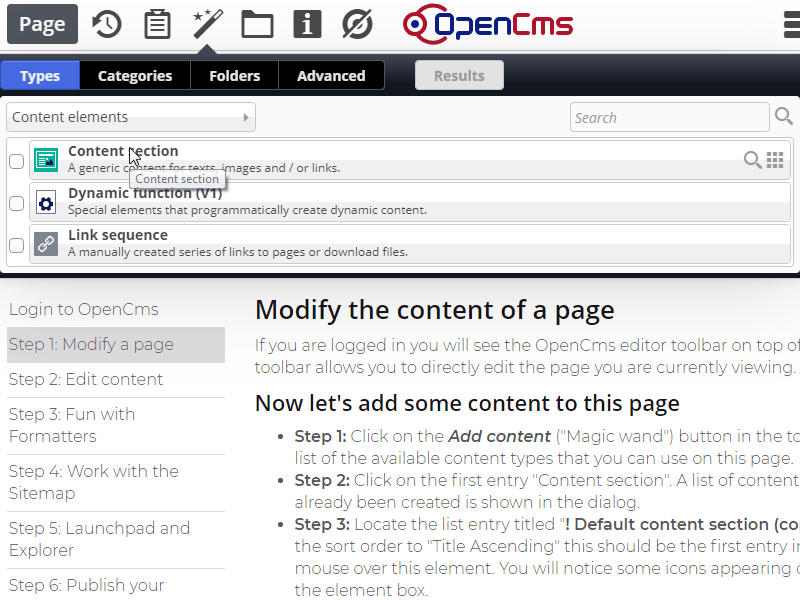800x600 pixels.
Task: Click the info toolbar icon
Action: coord(307,24)
